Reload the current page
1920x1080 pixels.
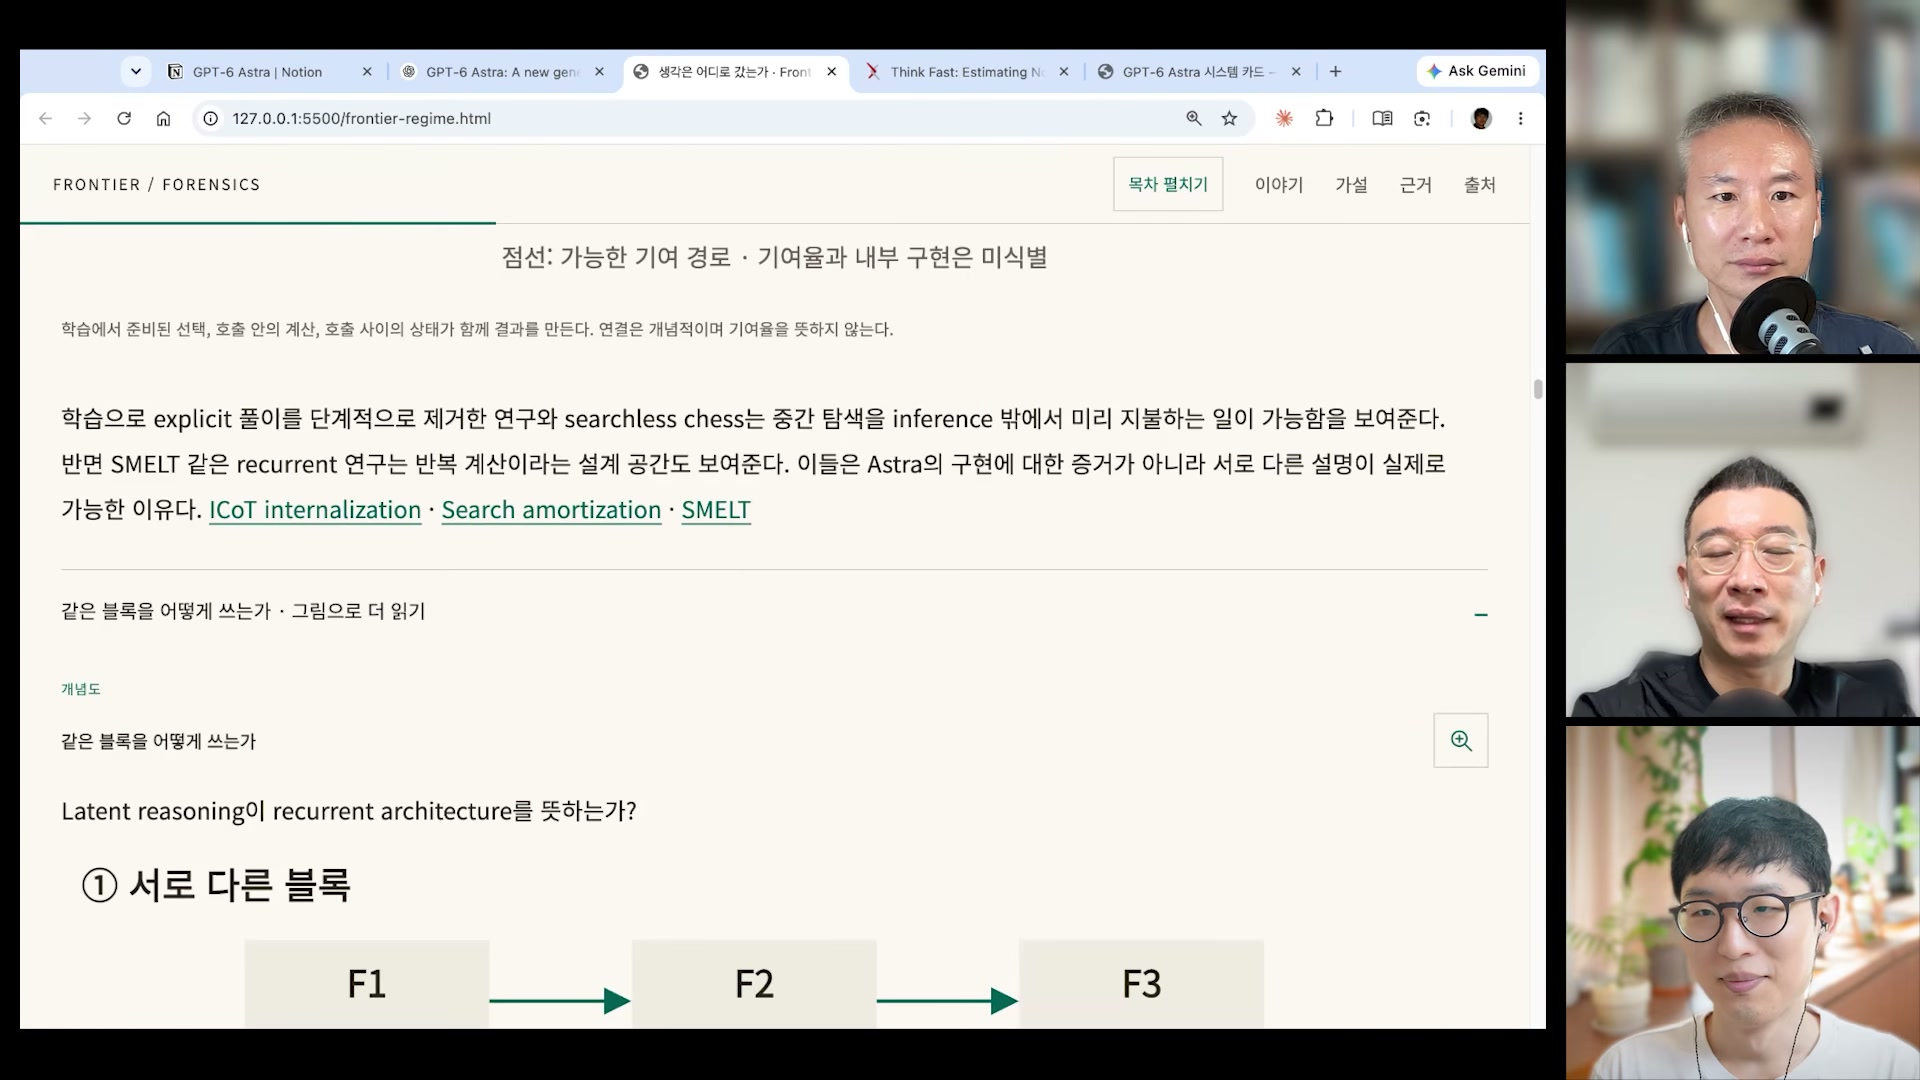point(124,118)
